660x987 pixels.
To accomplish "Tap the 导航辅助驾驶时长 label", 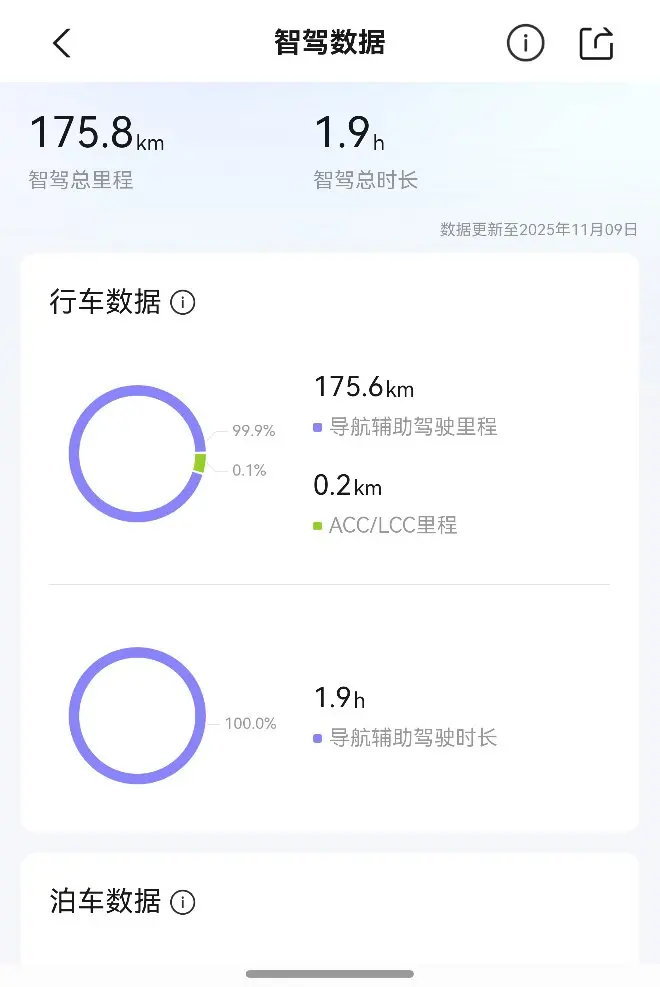I will 413,739.
